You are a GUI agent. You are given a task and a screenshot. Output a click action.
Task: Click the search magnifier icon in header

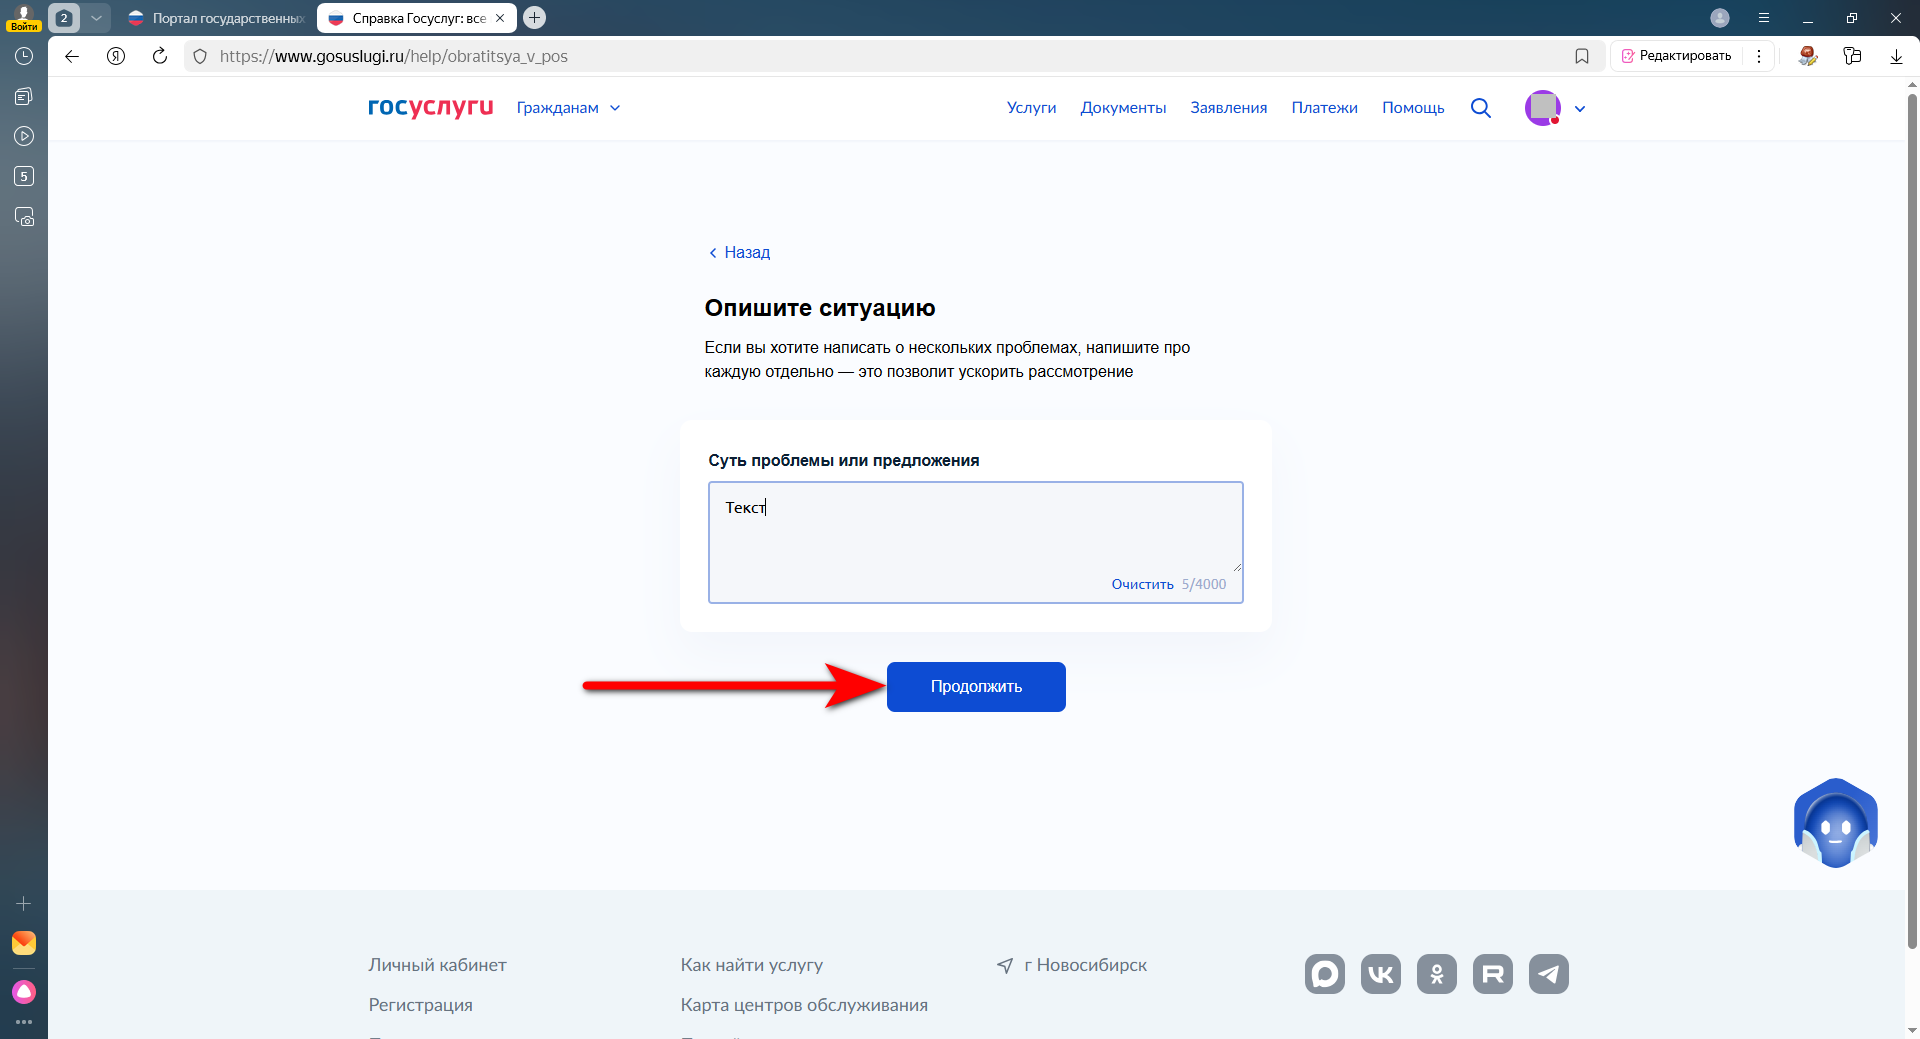pyautogui.click(x=1480, y=108)
